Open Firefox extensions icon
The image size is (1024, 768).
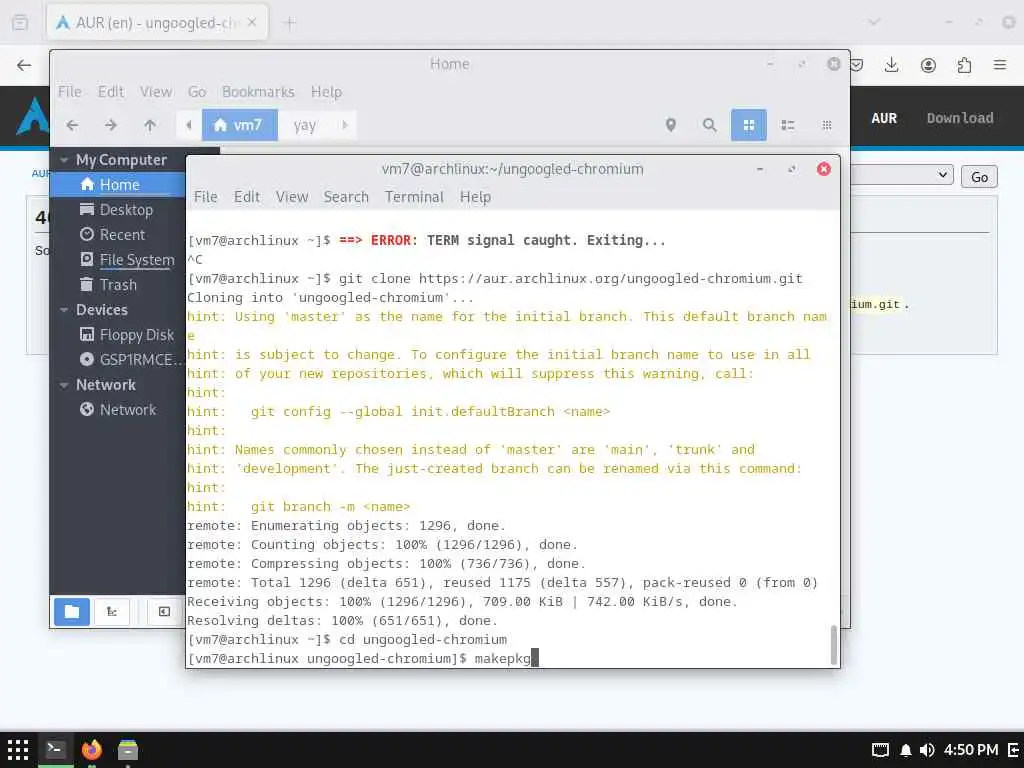964,65
